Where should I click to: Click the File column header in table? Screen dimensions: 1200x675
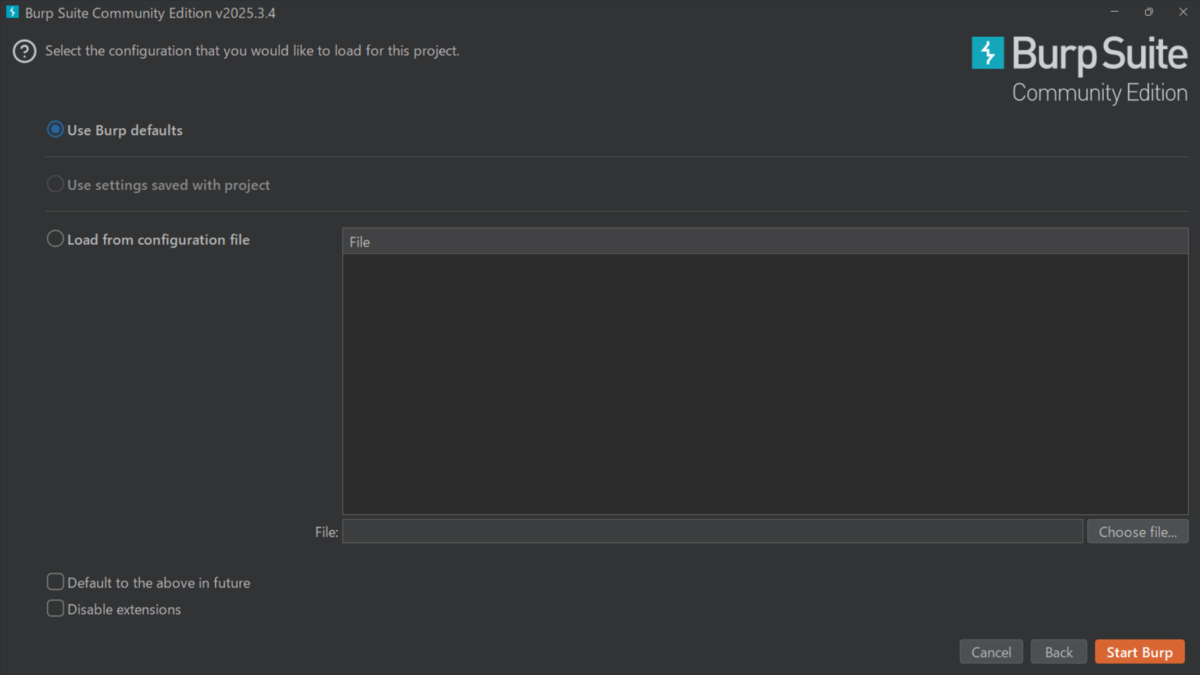coord(765,241)
